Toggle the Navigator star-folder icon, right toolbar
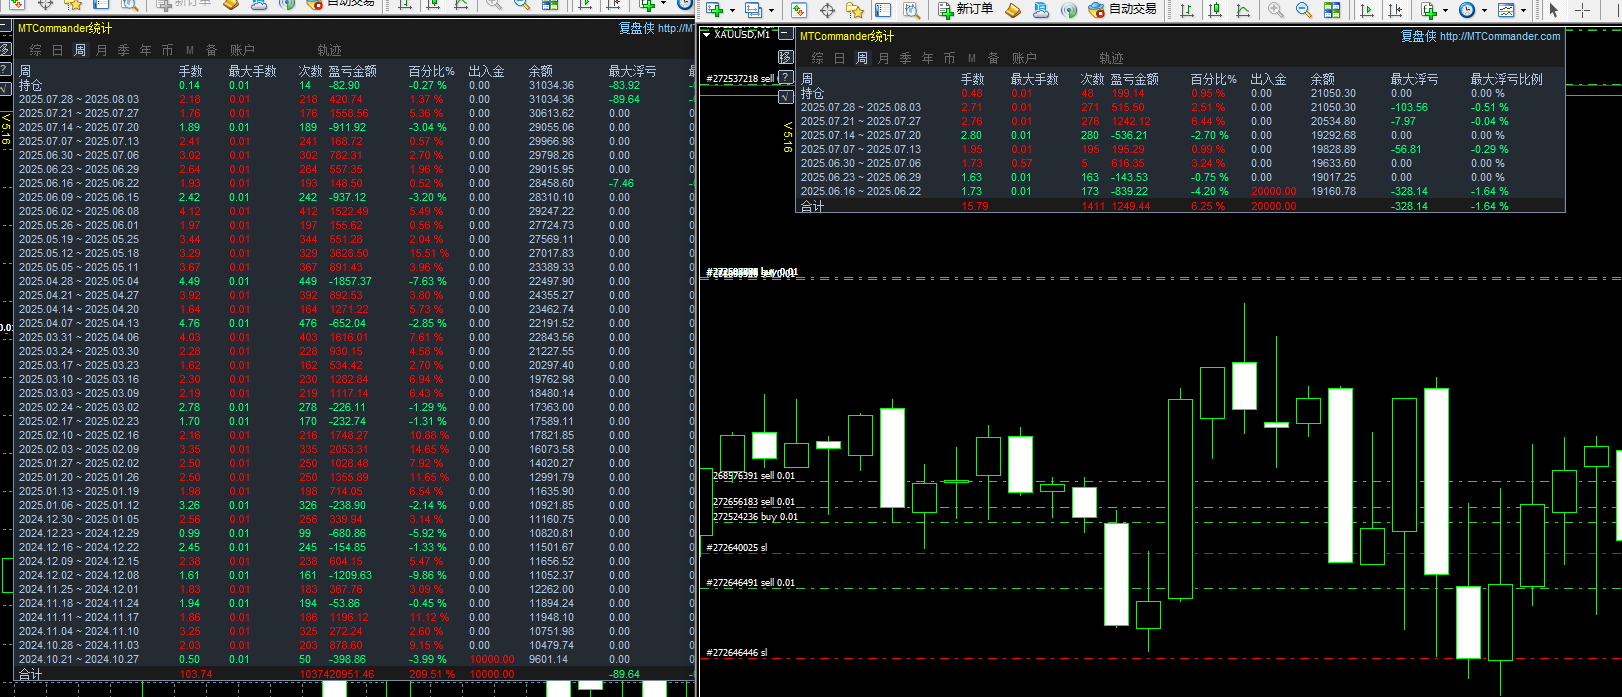This screenshot has height=697, width=1622. (x=855, y=10)
